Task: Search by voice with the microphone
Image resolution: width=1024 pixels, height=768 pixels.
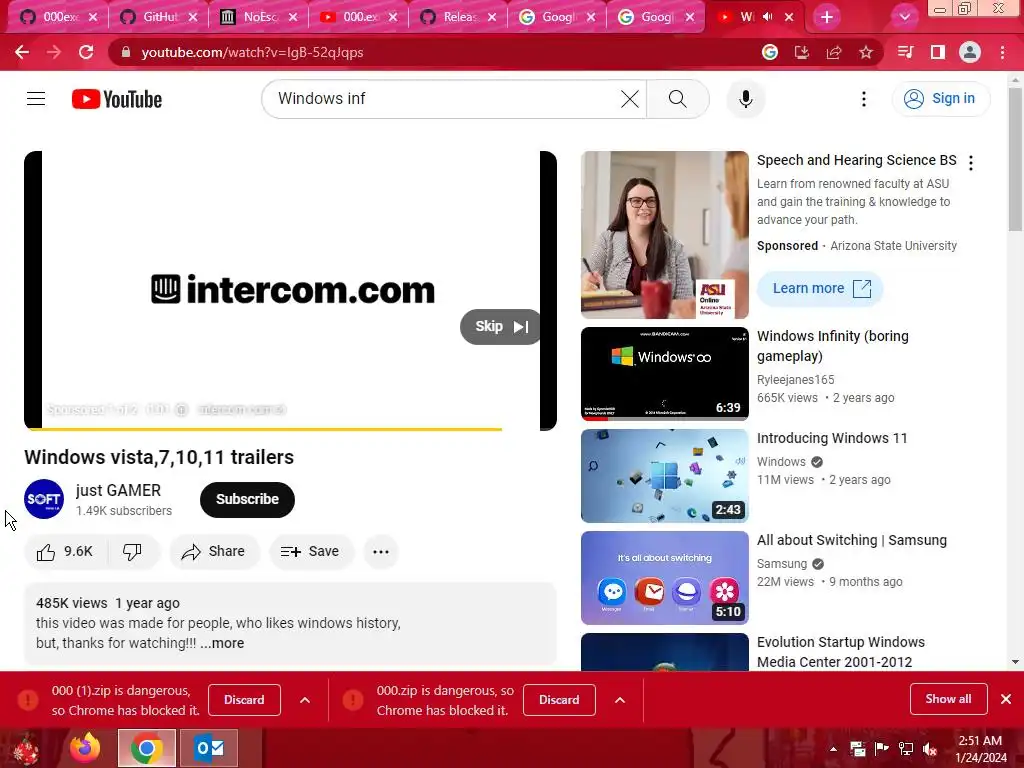Action: (x=746, y=99)
